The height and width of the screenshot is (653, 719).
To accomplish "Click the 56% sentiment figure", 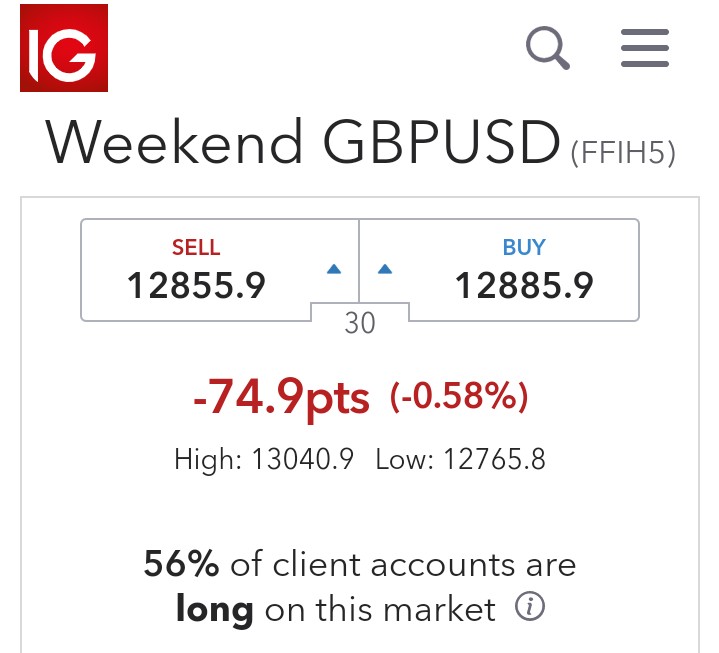I will pyautogui.click(x=181, y=563).
